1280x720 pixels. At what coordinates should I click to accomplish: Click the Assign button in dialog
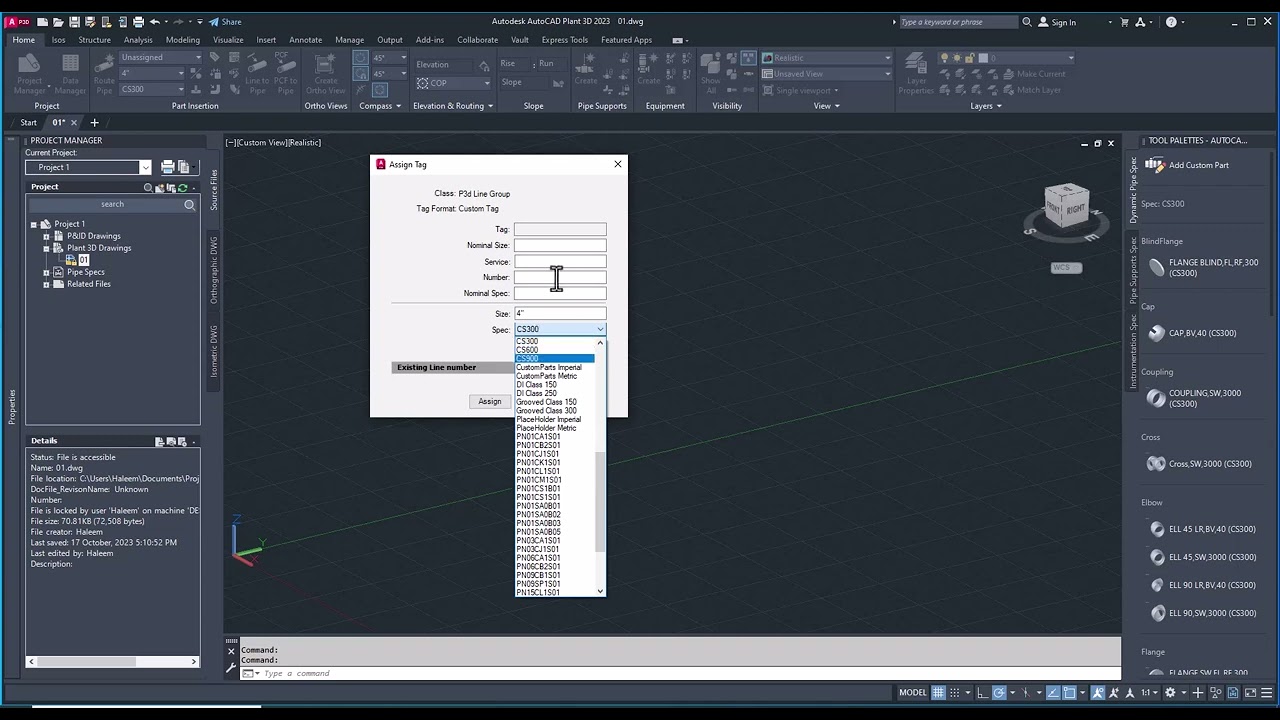click(x=489, y=401)
